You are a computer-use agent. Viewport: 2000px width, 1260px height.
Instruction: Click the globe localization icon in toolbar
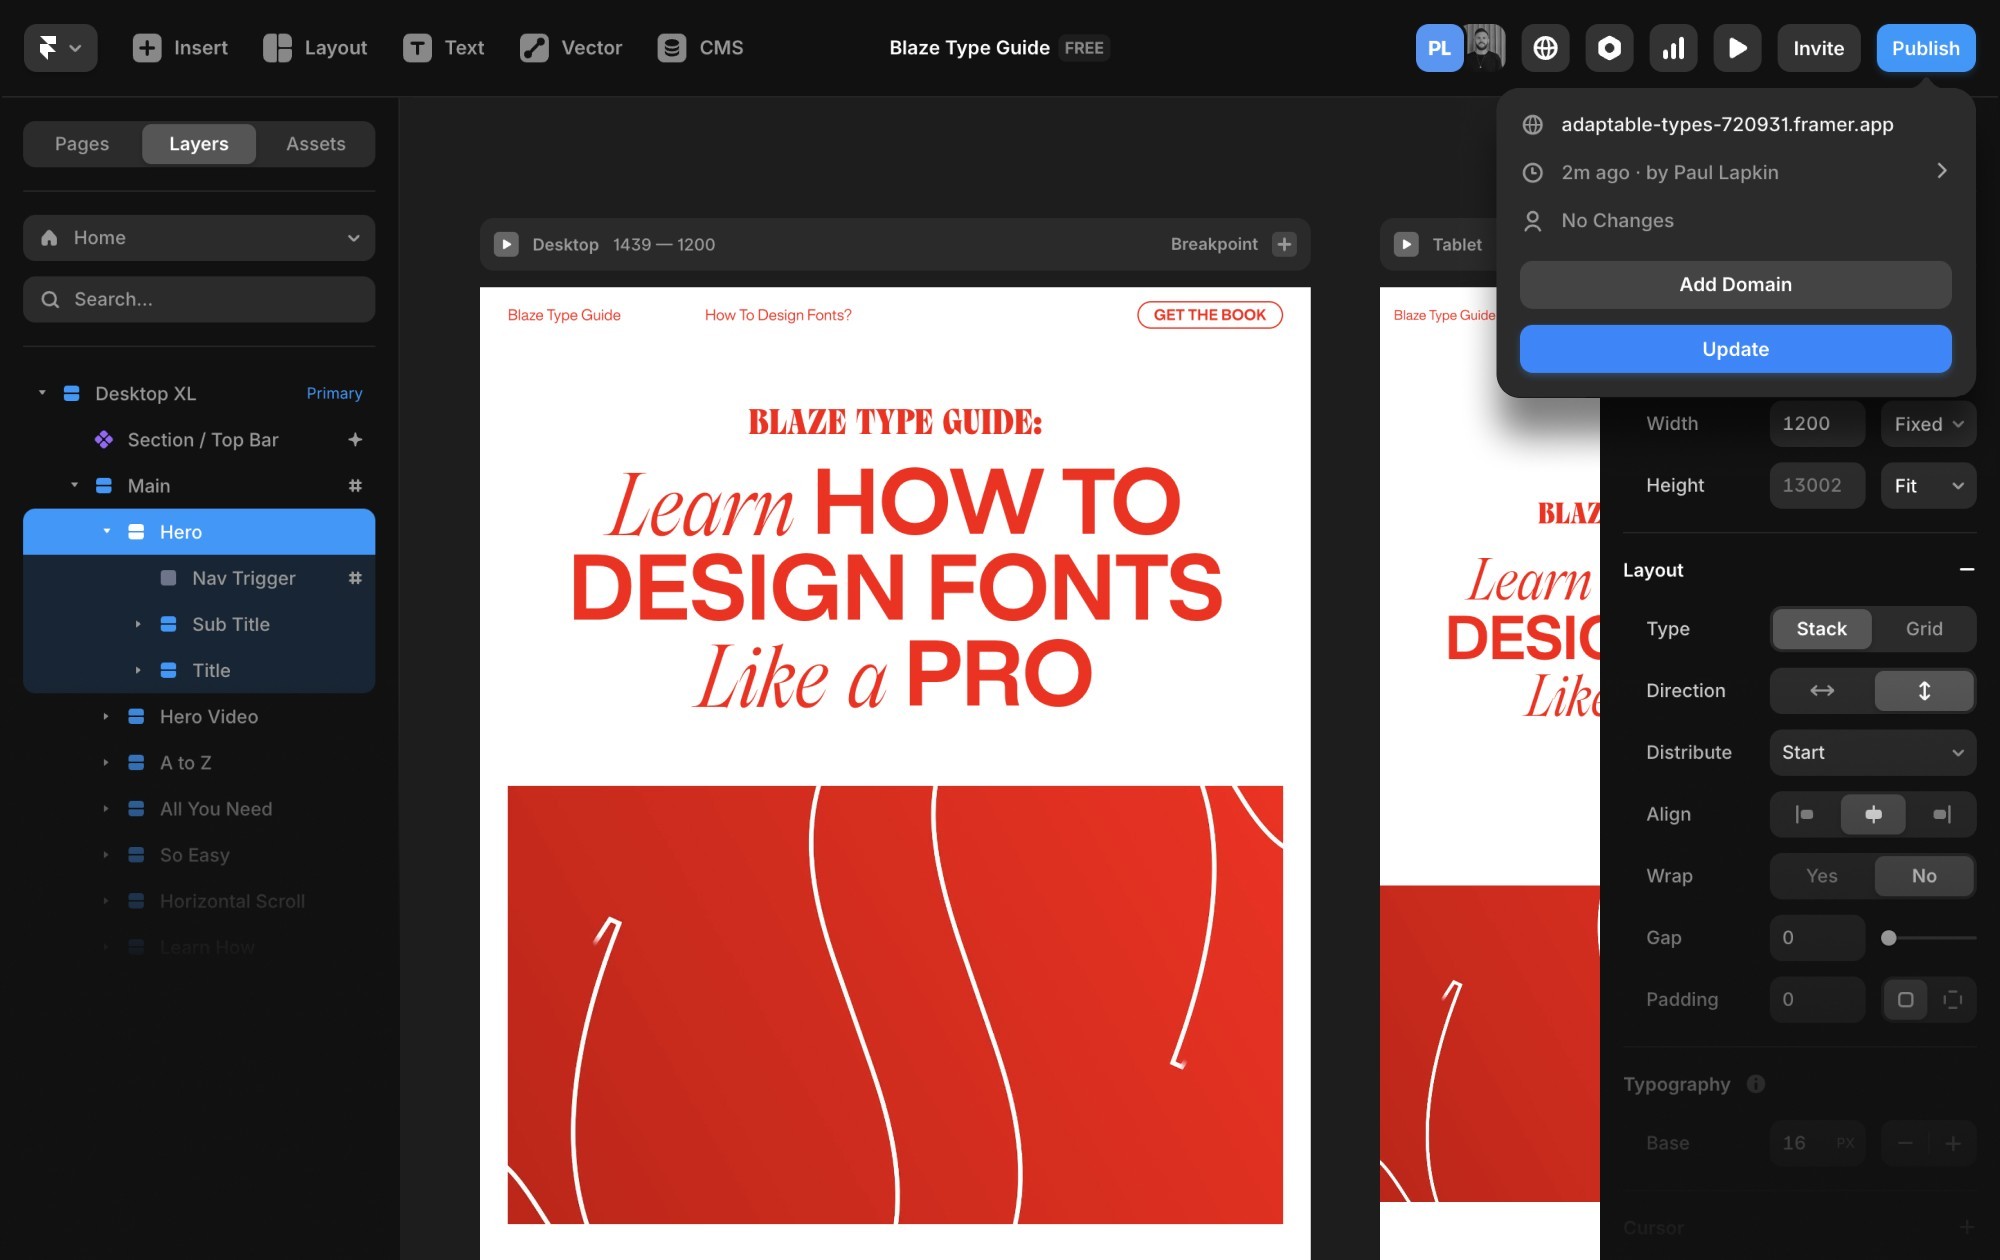tap(1545, 48)
